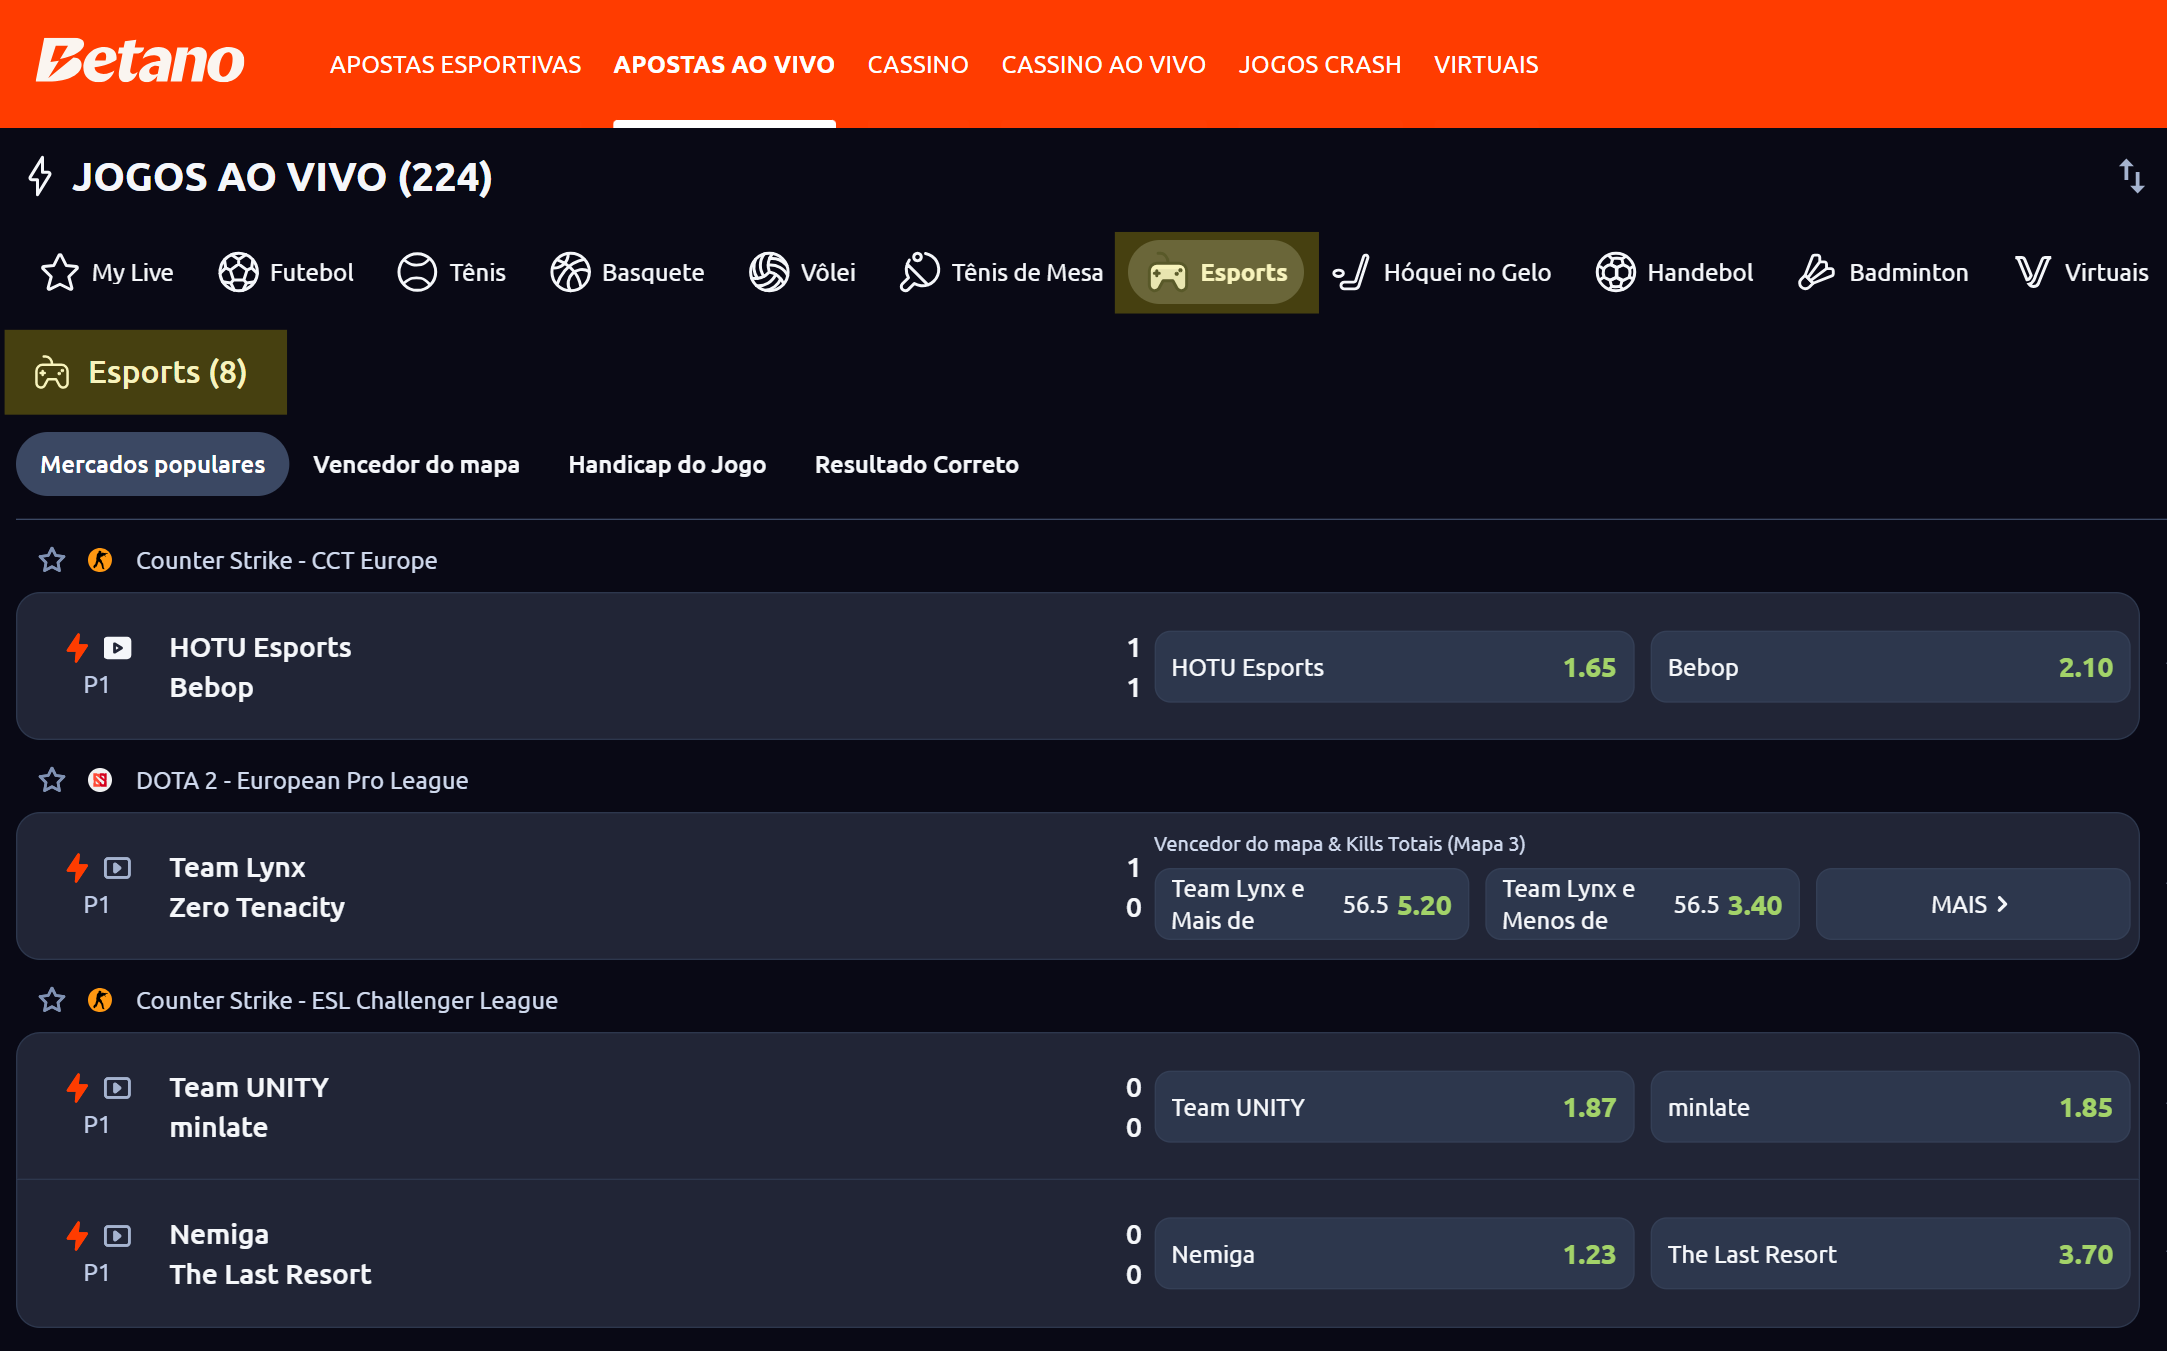Click Vencedor do mapa & Kills Totais label
The image size is (2167, 1351).
pyautogui.click(x=1340, y=844)
